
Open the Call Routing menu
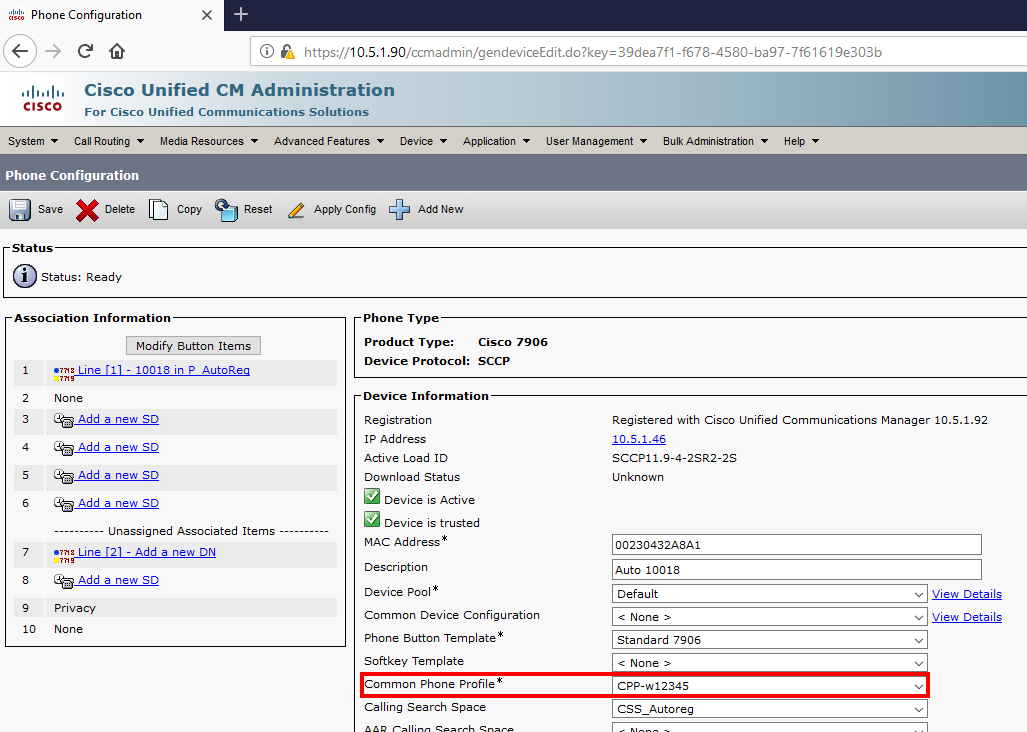pyautogui.click(x=109, y=141)
